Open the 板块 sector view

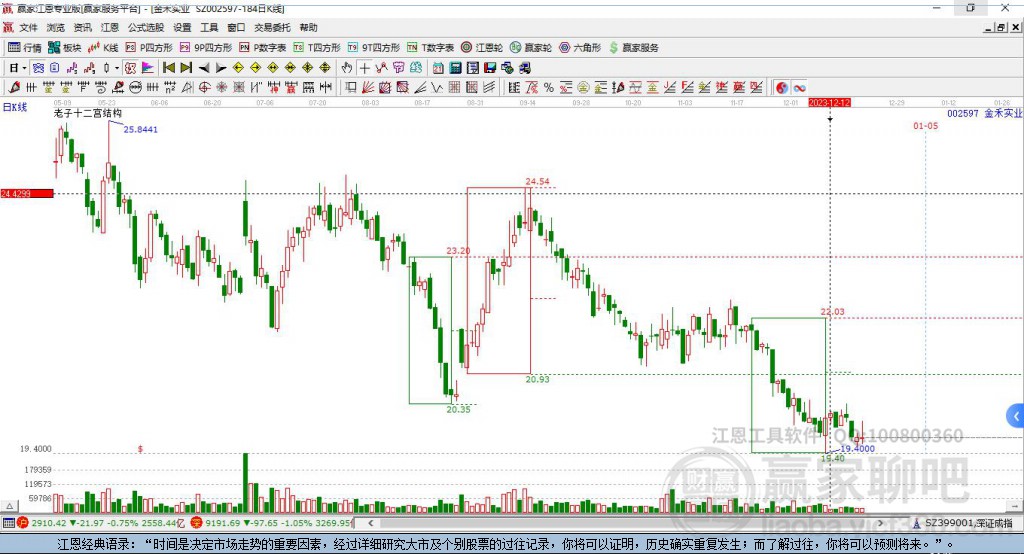click(x=64, y=48)
